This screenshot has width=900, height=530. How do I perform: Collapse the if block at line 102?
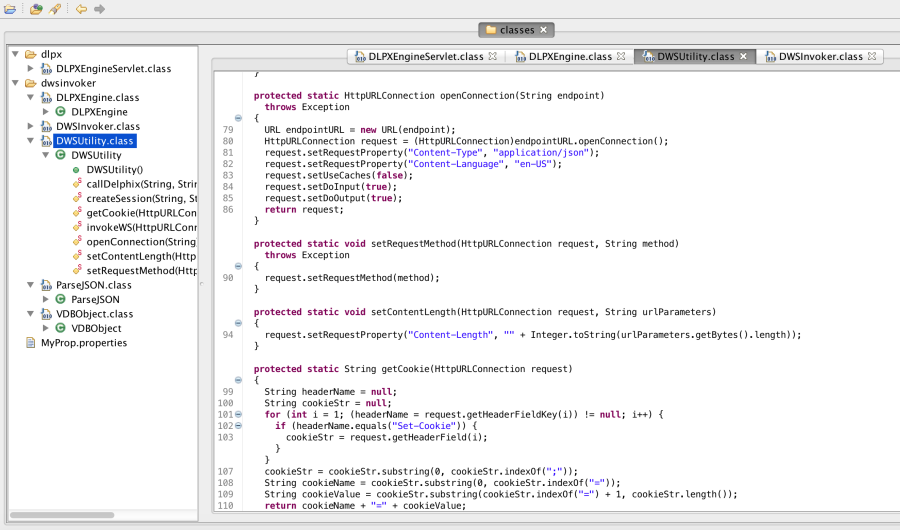(238, 426)
